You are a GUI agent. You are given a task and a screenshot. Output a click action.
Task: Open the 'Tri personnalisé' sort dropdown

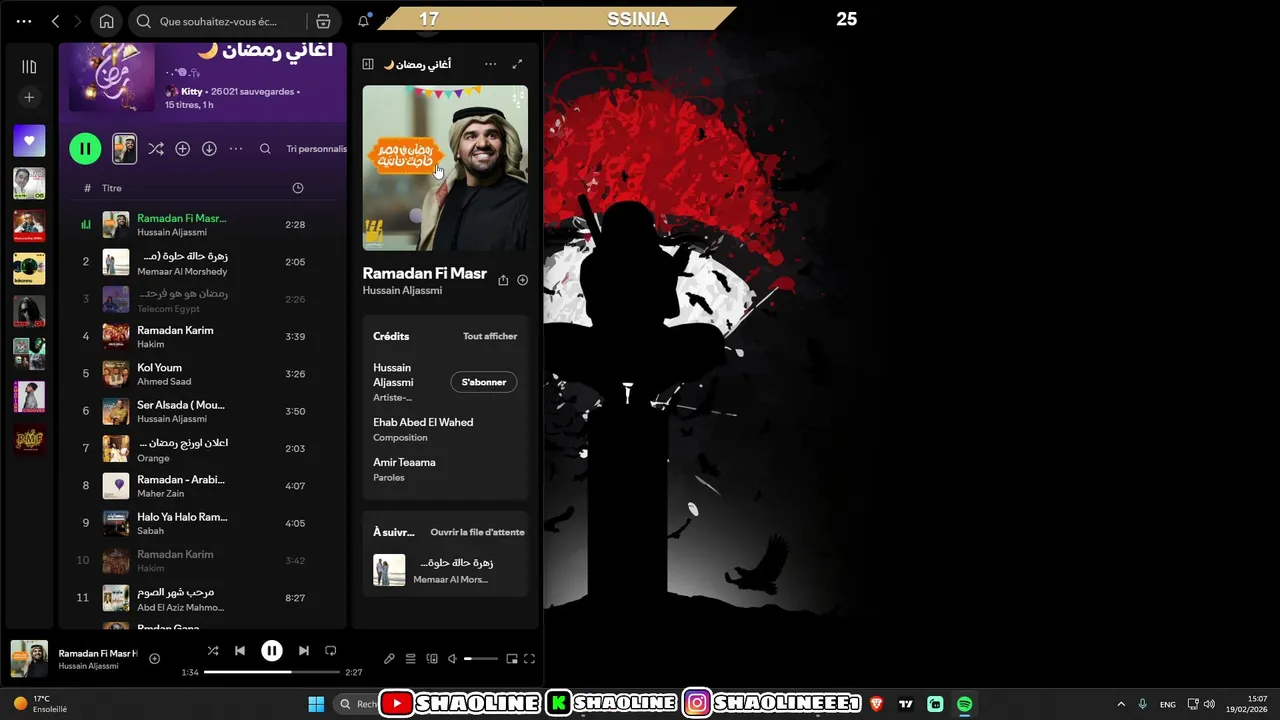(316, 149)
